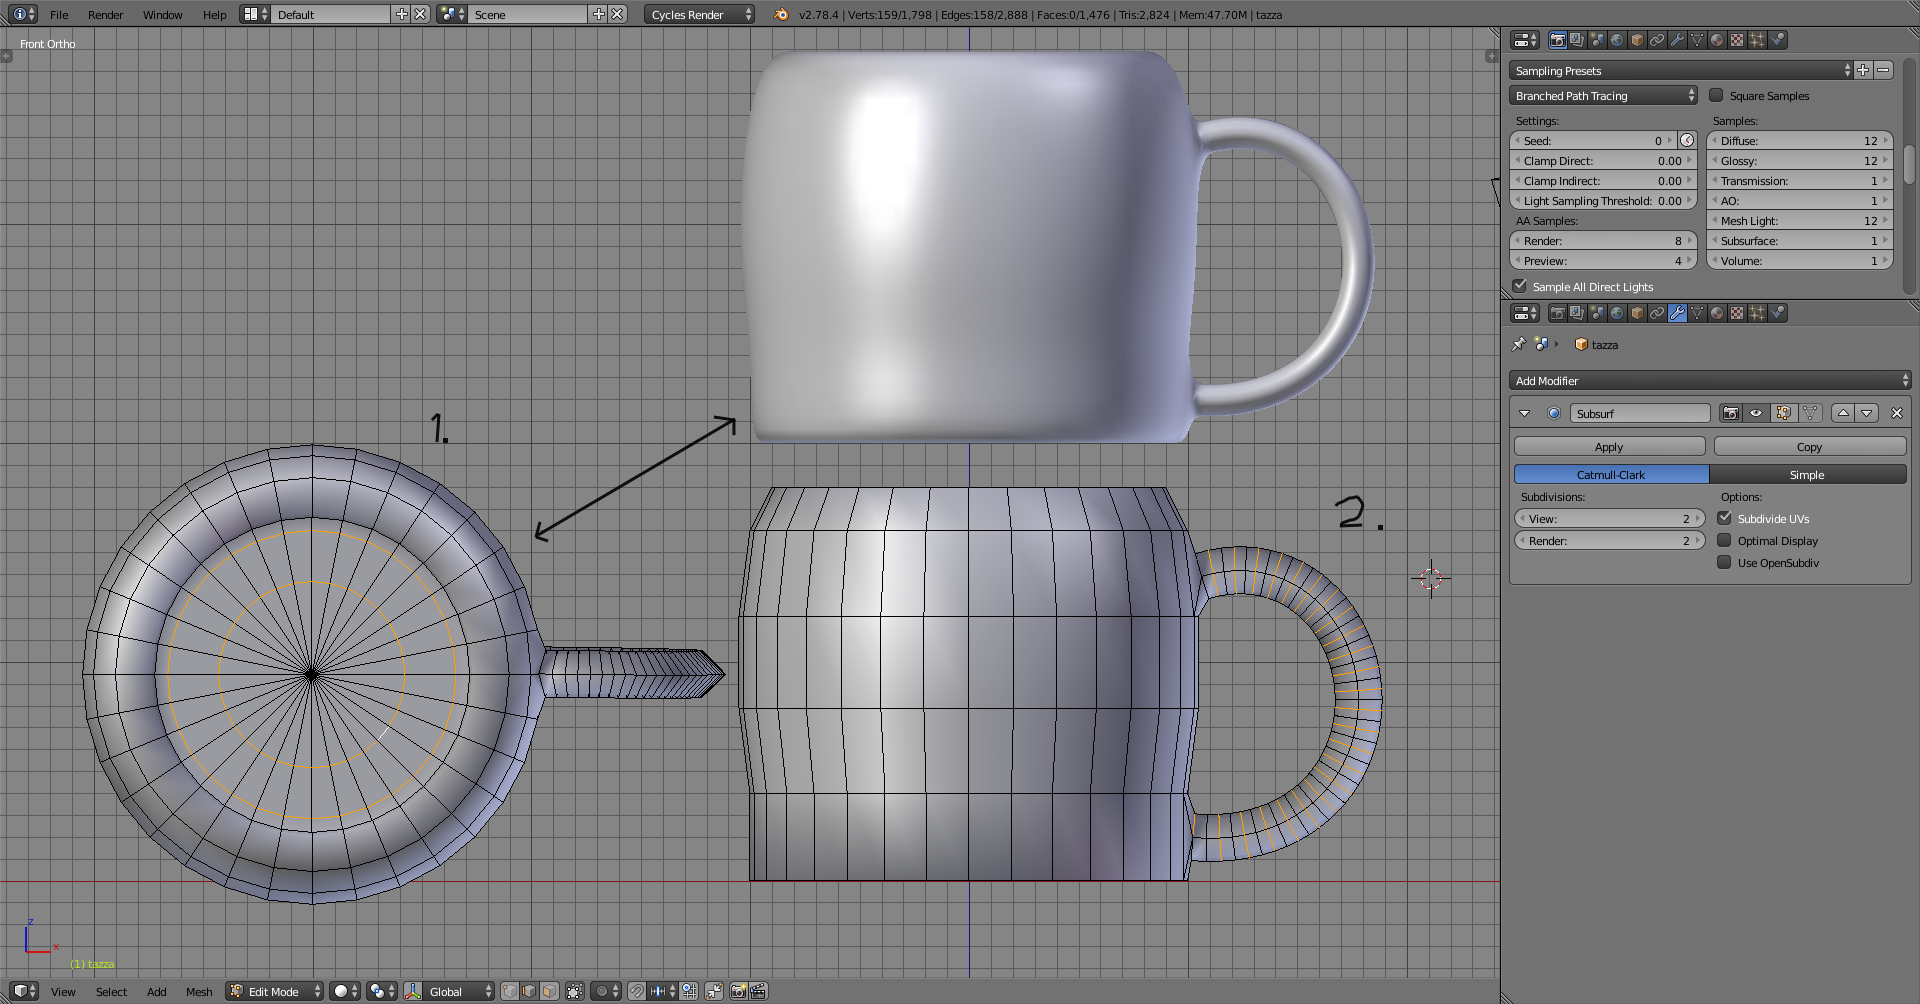The height and width of the screenshot is (1004, 1920).
Task: Open pivot point dropdown
Action: tap(381, 991)
